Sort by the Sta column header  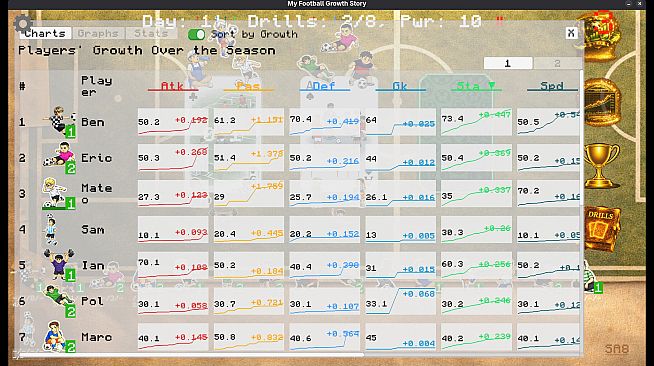(476, 86)
